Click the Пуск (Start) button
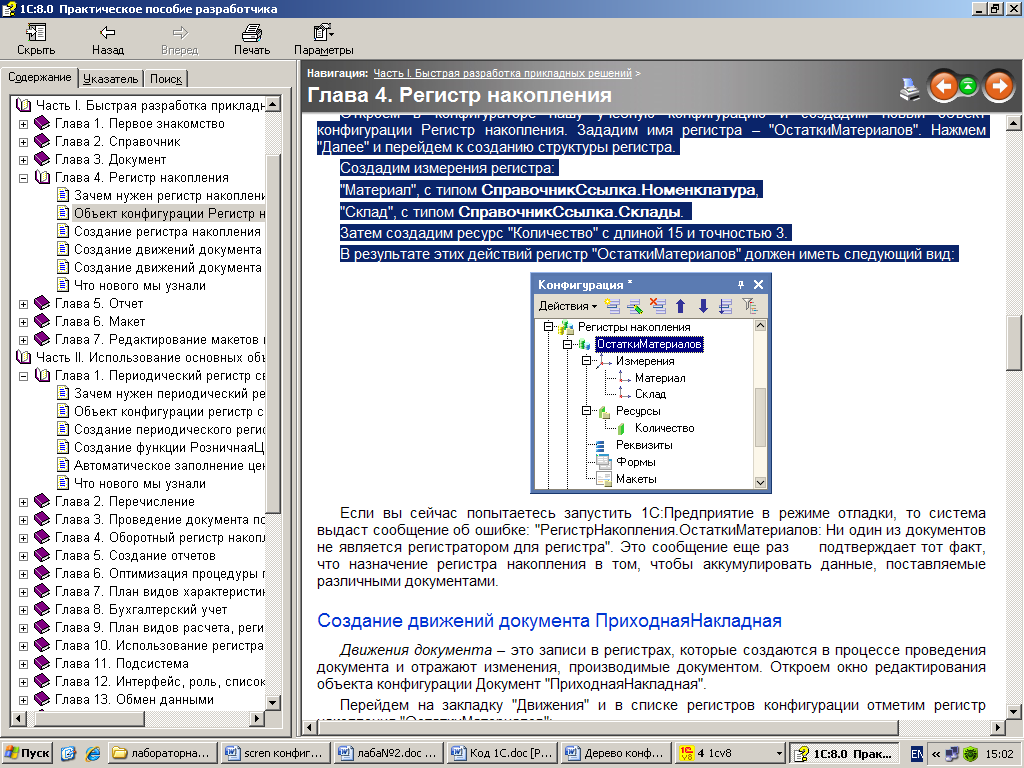This screenshot has width=1024, height=768. [x=27, y=753]
